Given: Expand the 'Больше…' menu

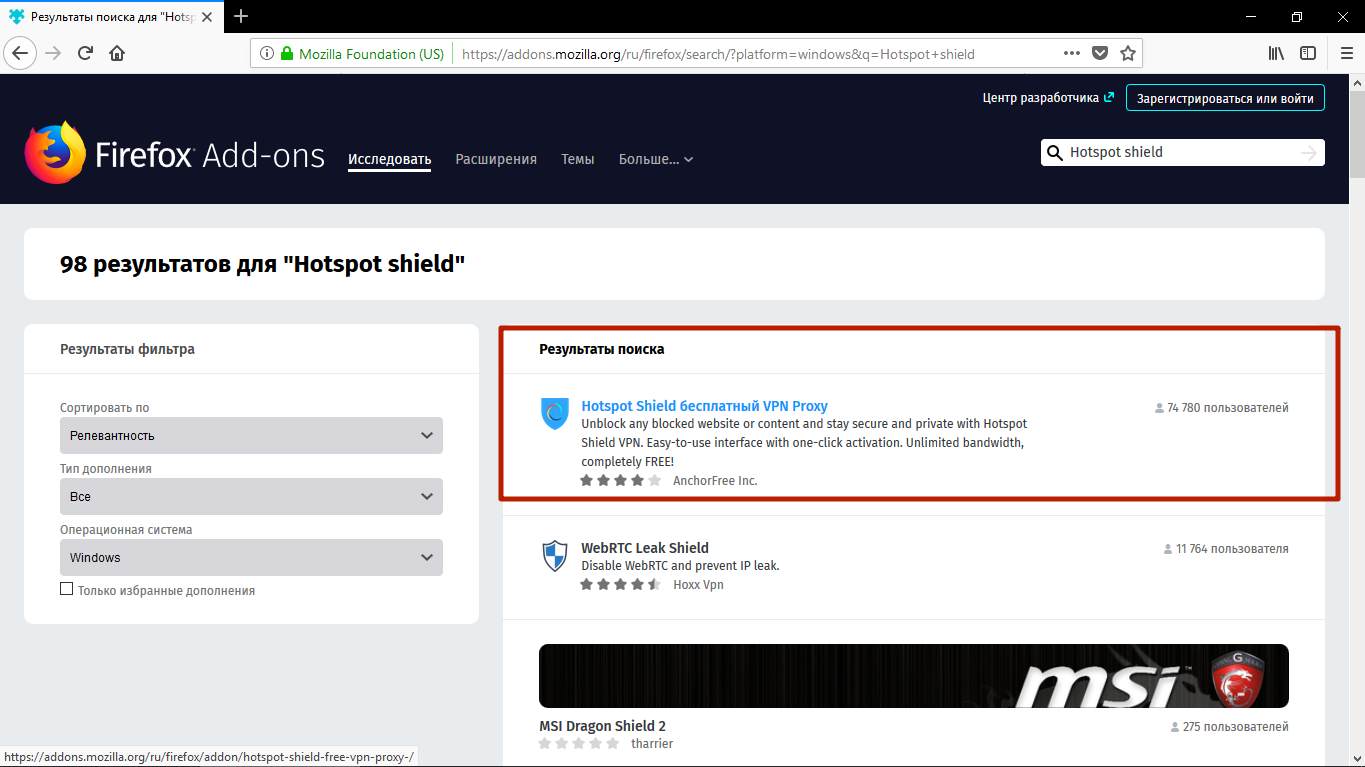Looking at the screenshot, I should coord(656,159).
